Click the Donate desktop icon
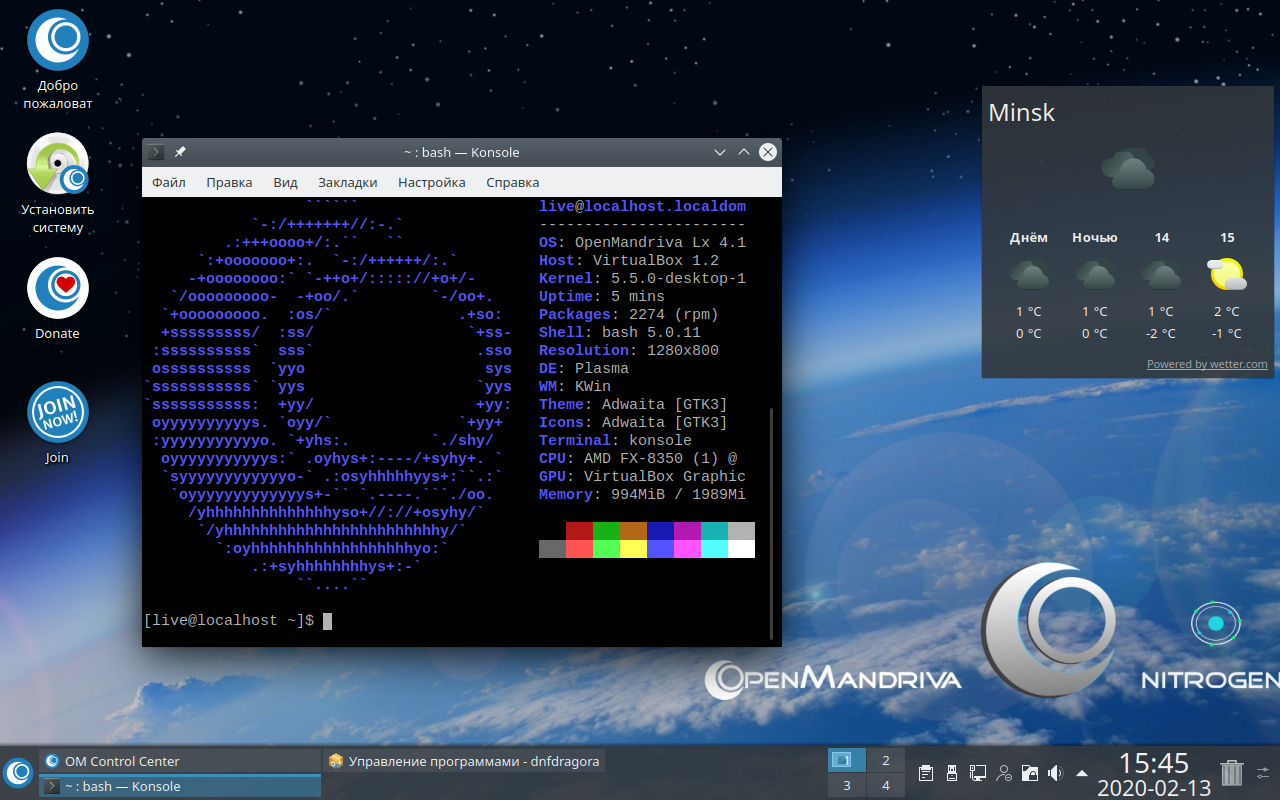This screenshot has width=1280, height=800. point(57,289)
